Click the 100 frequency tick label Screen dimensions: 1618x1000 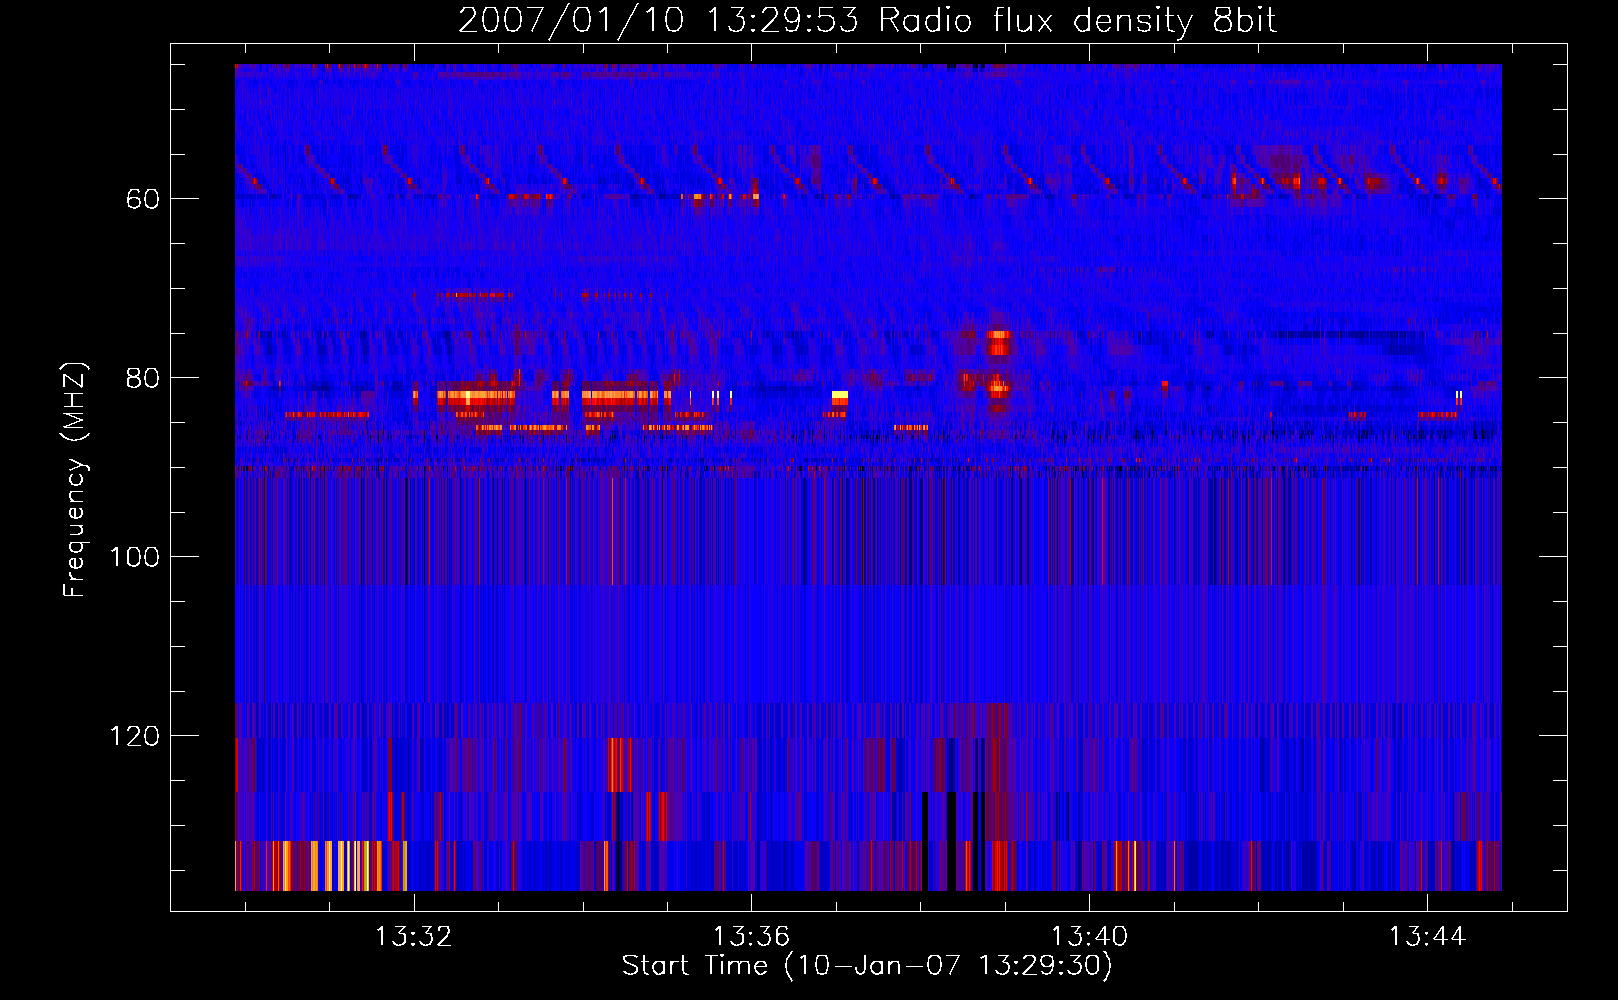click(135, 557)
